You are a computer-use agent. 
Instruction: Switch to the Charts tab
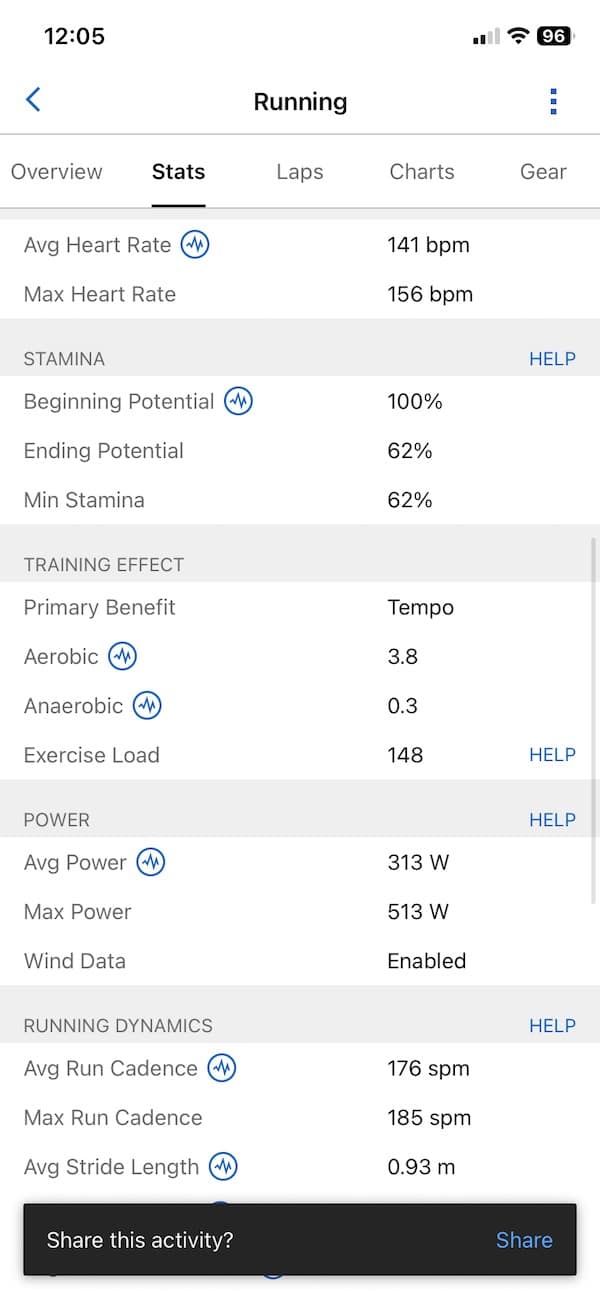pyautogui.click(x=422, y=172)
